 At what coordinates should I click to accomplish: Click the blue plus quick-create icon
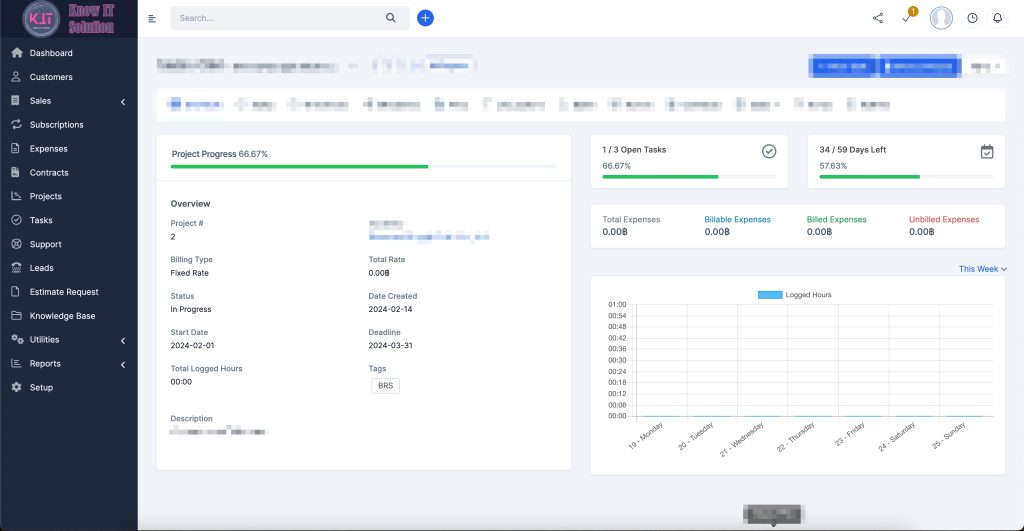[x=425, y=18]
